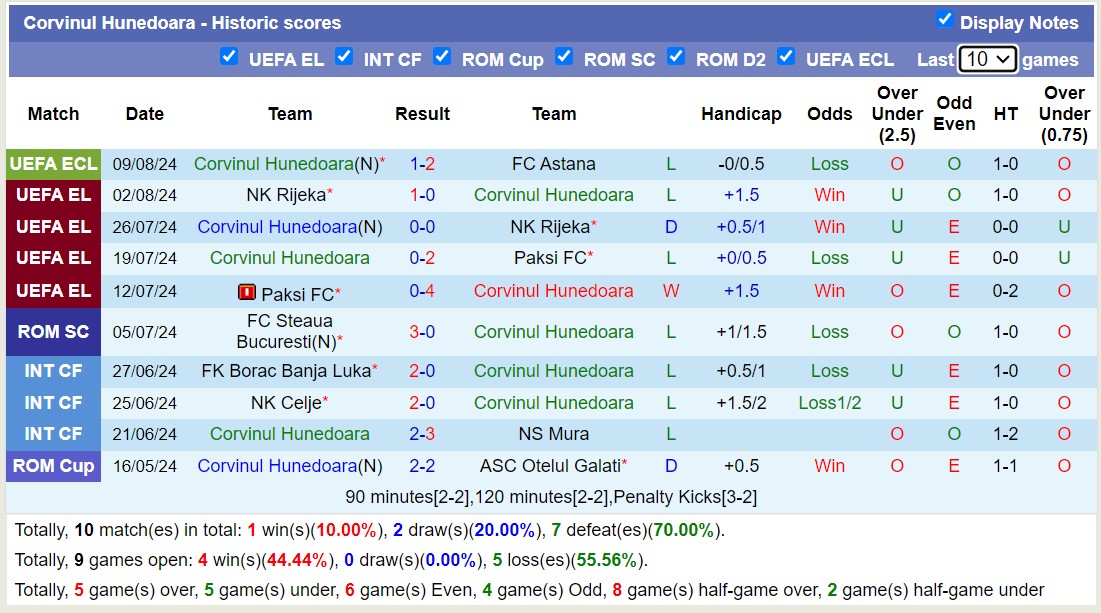Click the ROM Cup league label
This screenshot has height=613, width=1101.
53,466
